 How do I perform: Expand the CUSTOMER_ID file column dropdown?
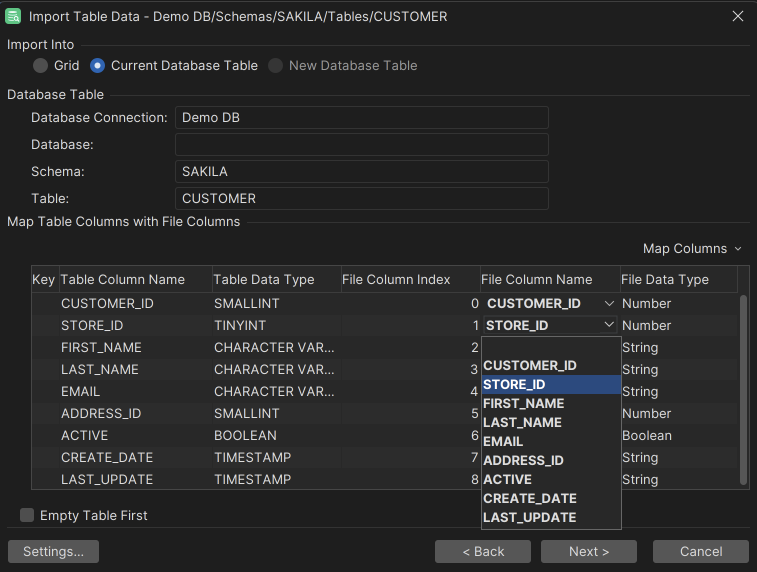coord(609,303)
